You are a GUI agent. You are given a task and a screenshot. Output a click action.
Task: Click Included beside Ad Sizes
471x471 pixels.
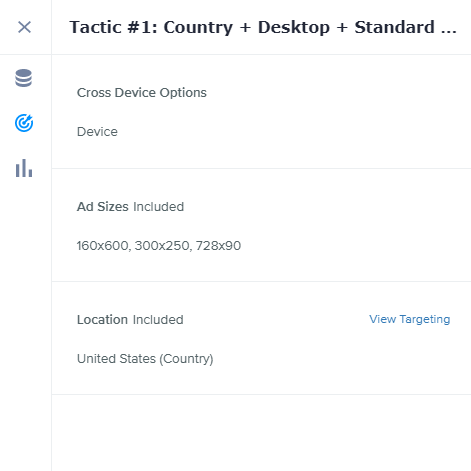coord(159,207)
